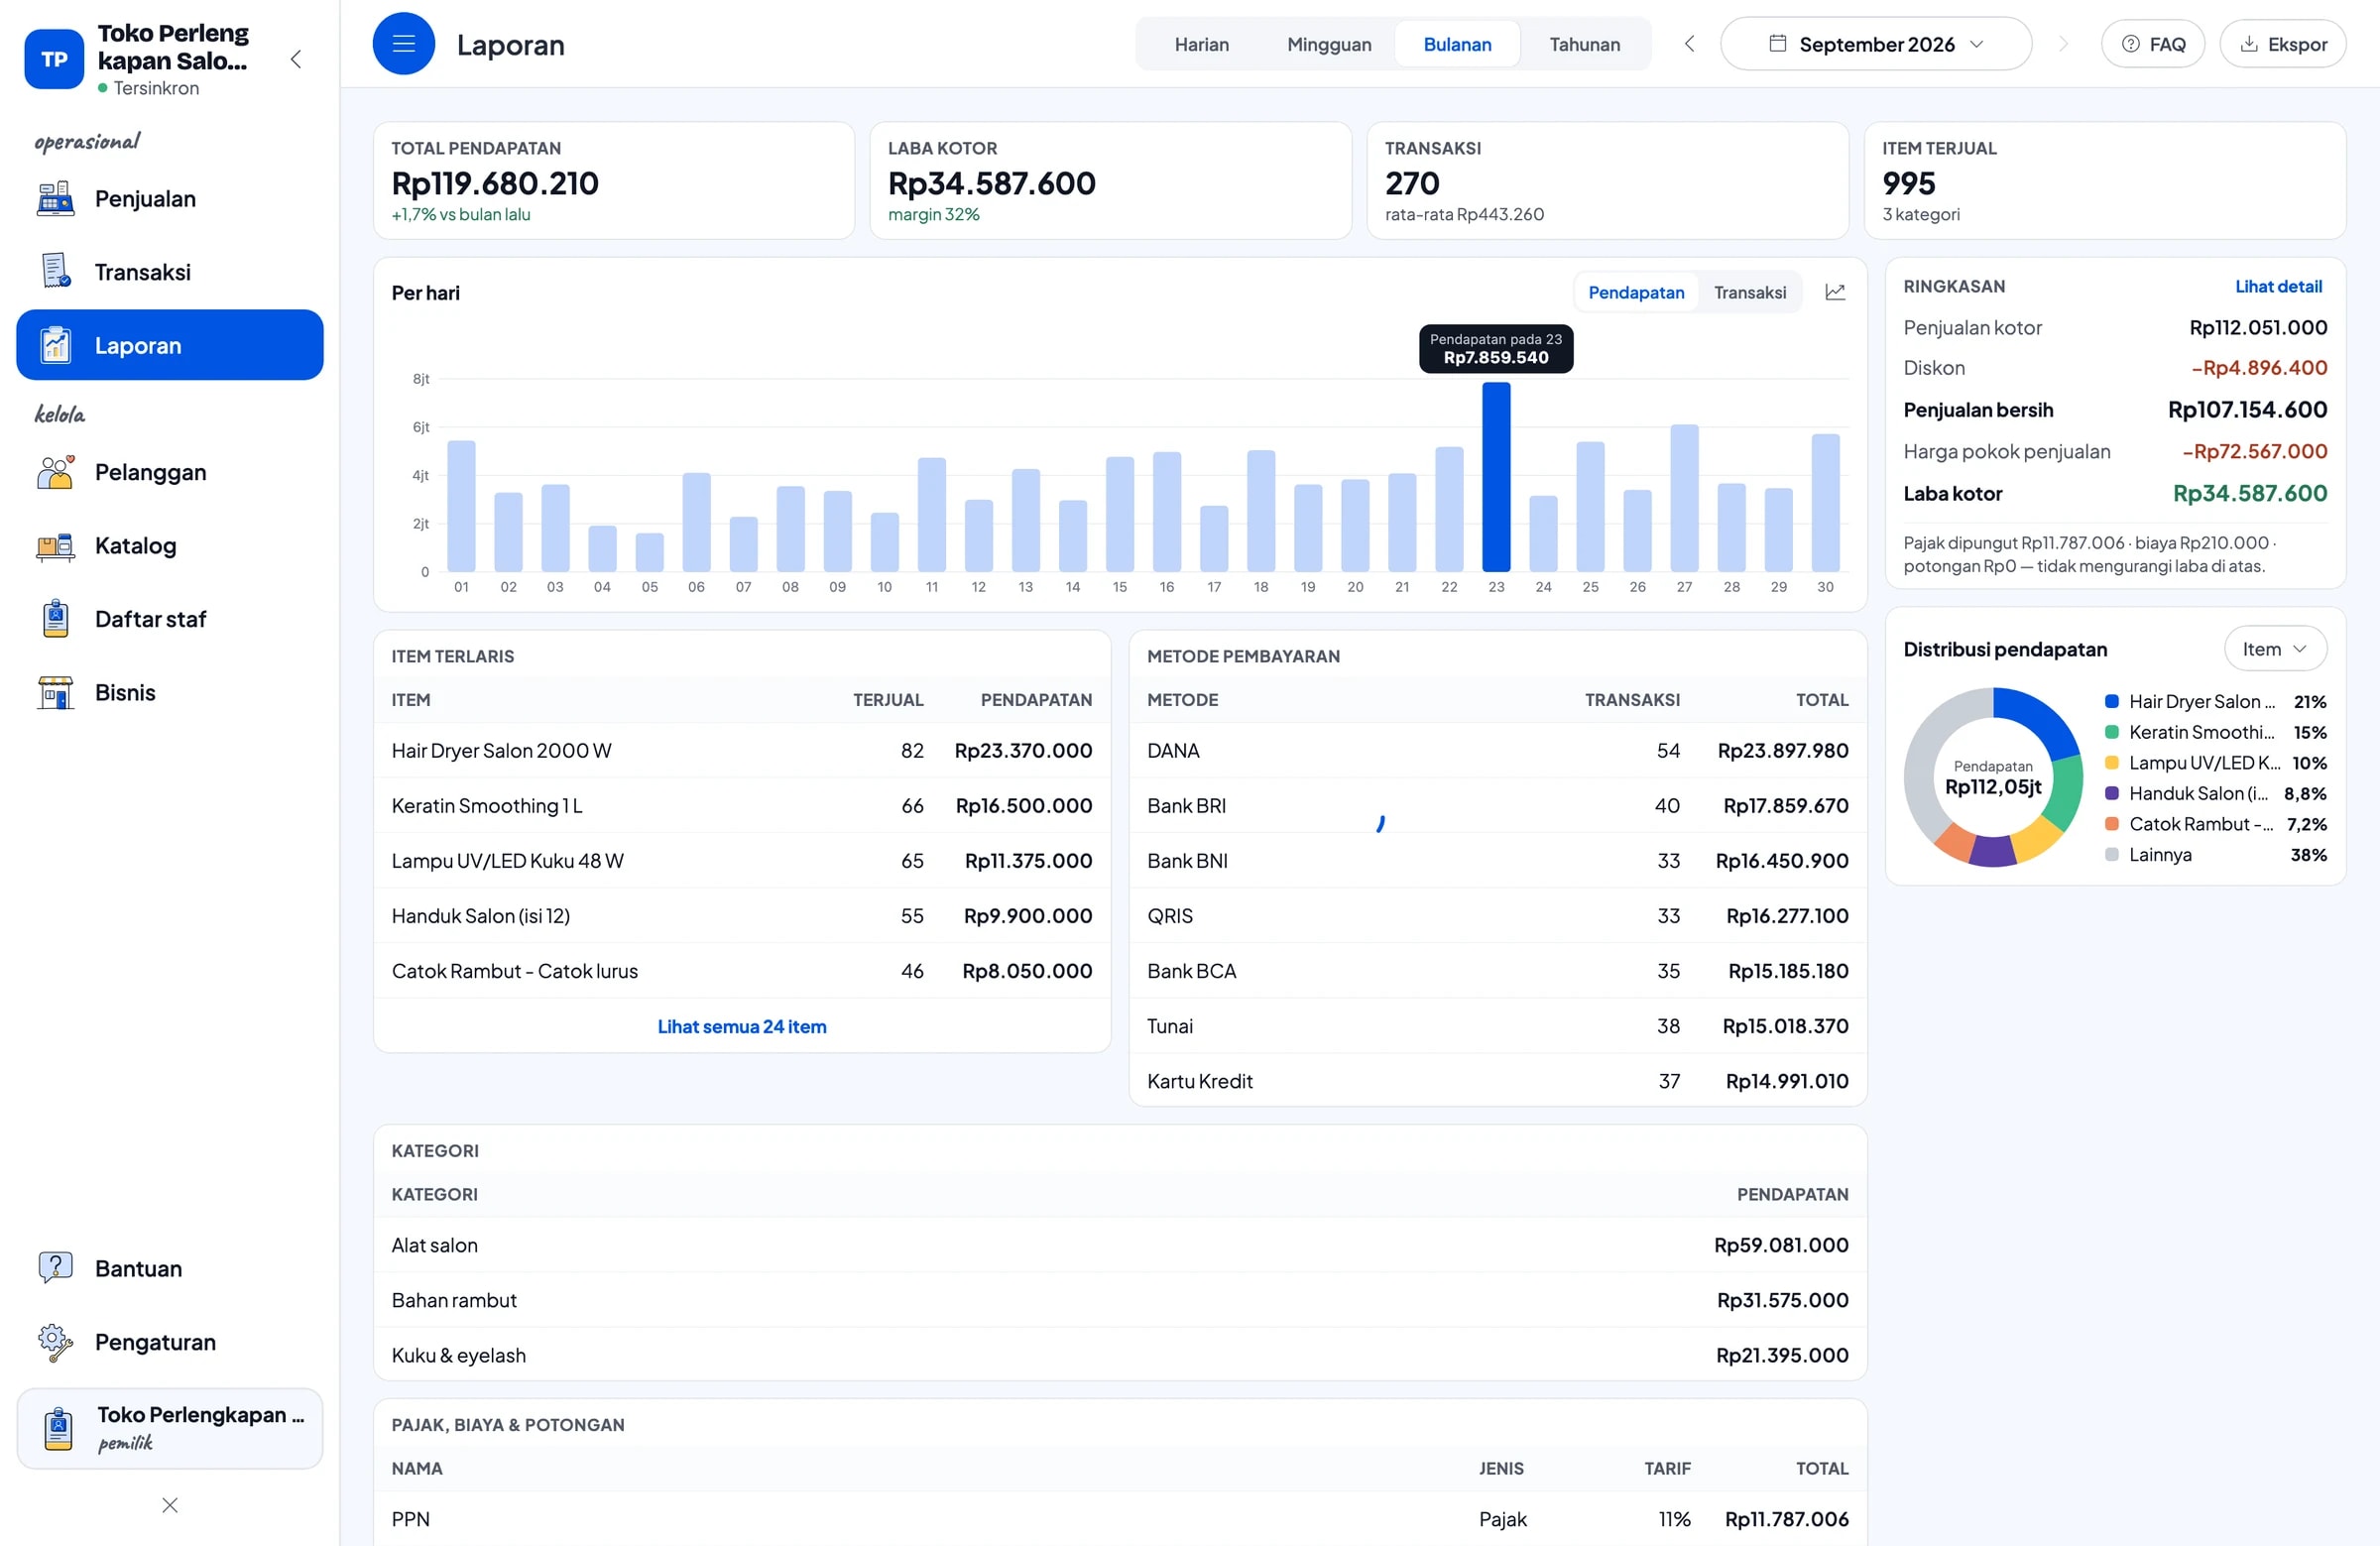
Task: Collapse sidebar with the chevron beside store name
Action: click(296, 59)
